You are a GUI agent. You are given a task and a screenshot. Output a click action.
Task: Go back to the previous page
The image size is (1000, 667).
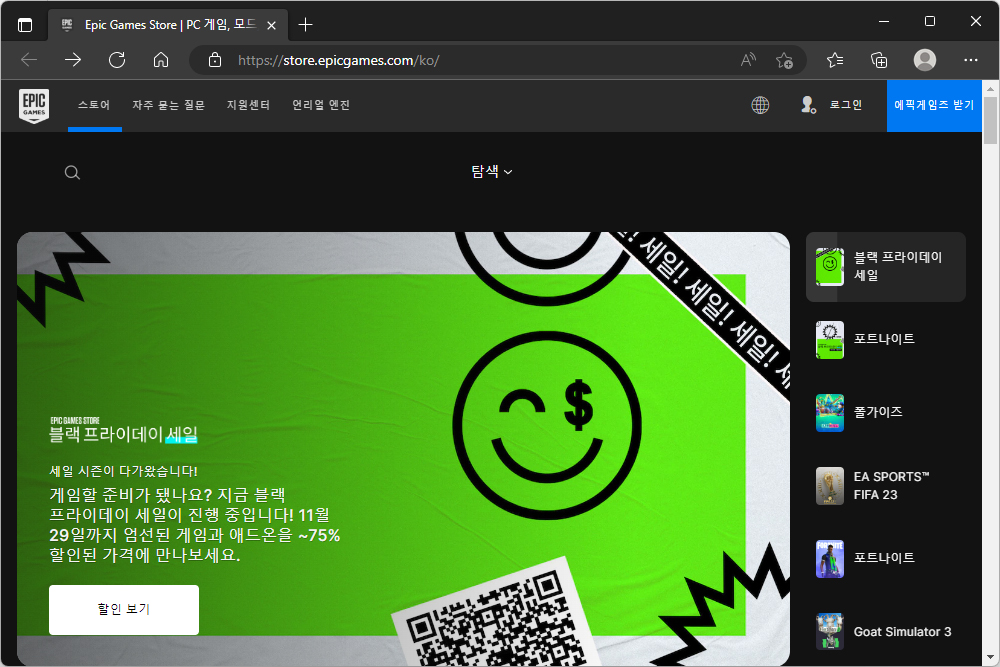pyautogui.click(x=29, y=60)
